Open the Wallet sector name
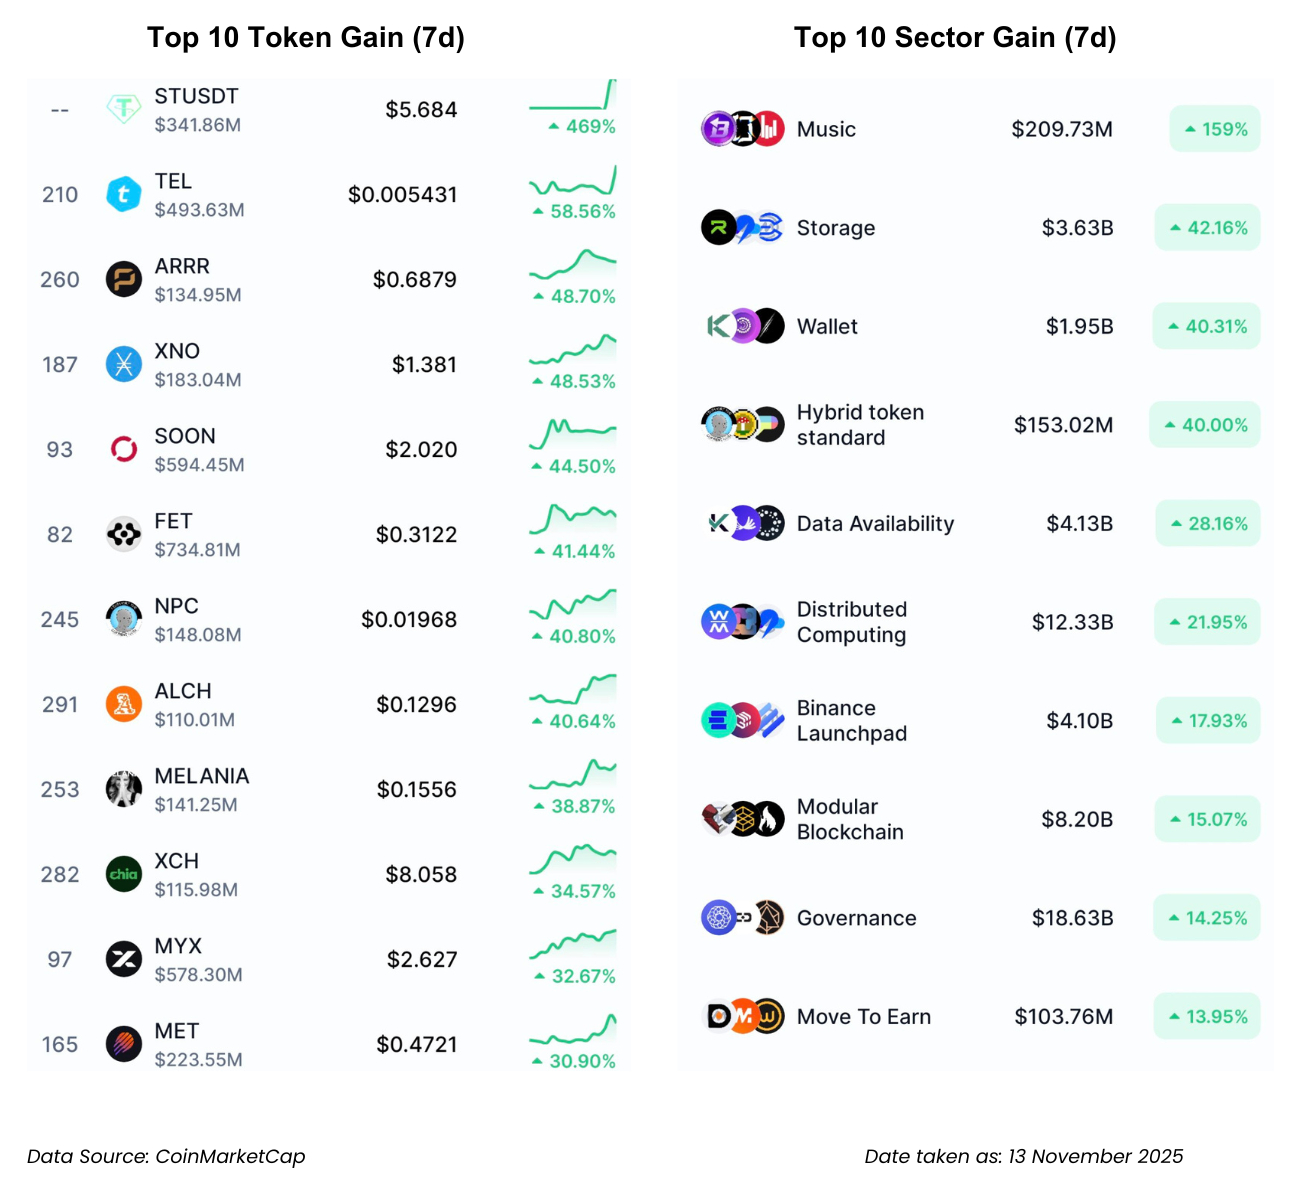Screen dimensions: 1289x1194 point(827,326)
